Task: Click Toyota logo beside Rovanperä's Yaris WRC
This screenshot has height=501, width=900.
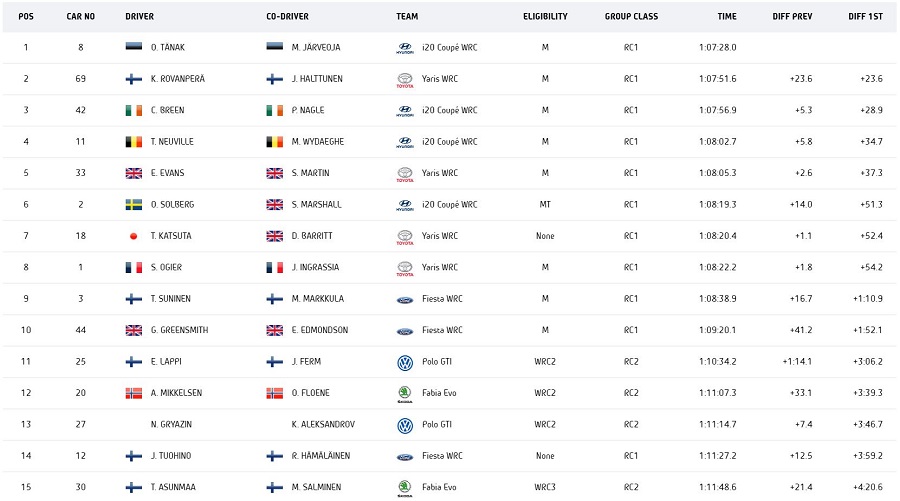Action: [405, 79]
